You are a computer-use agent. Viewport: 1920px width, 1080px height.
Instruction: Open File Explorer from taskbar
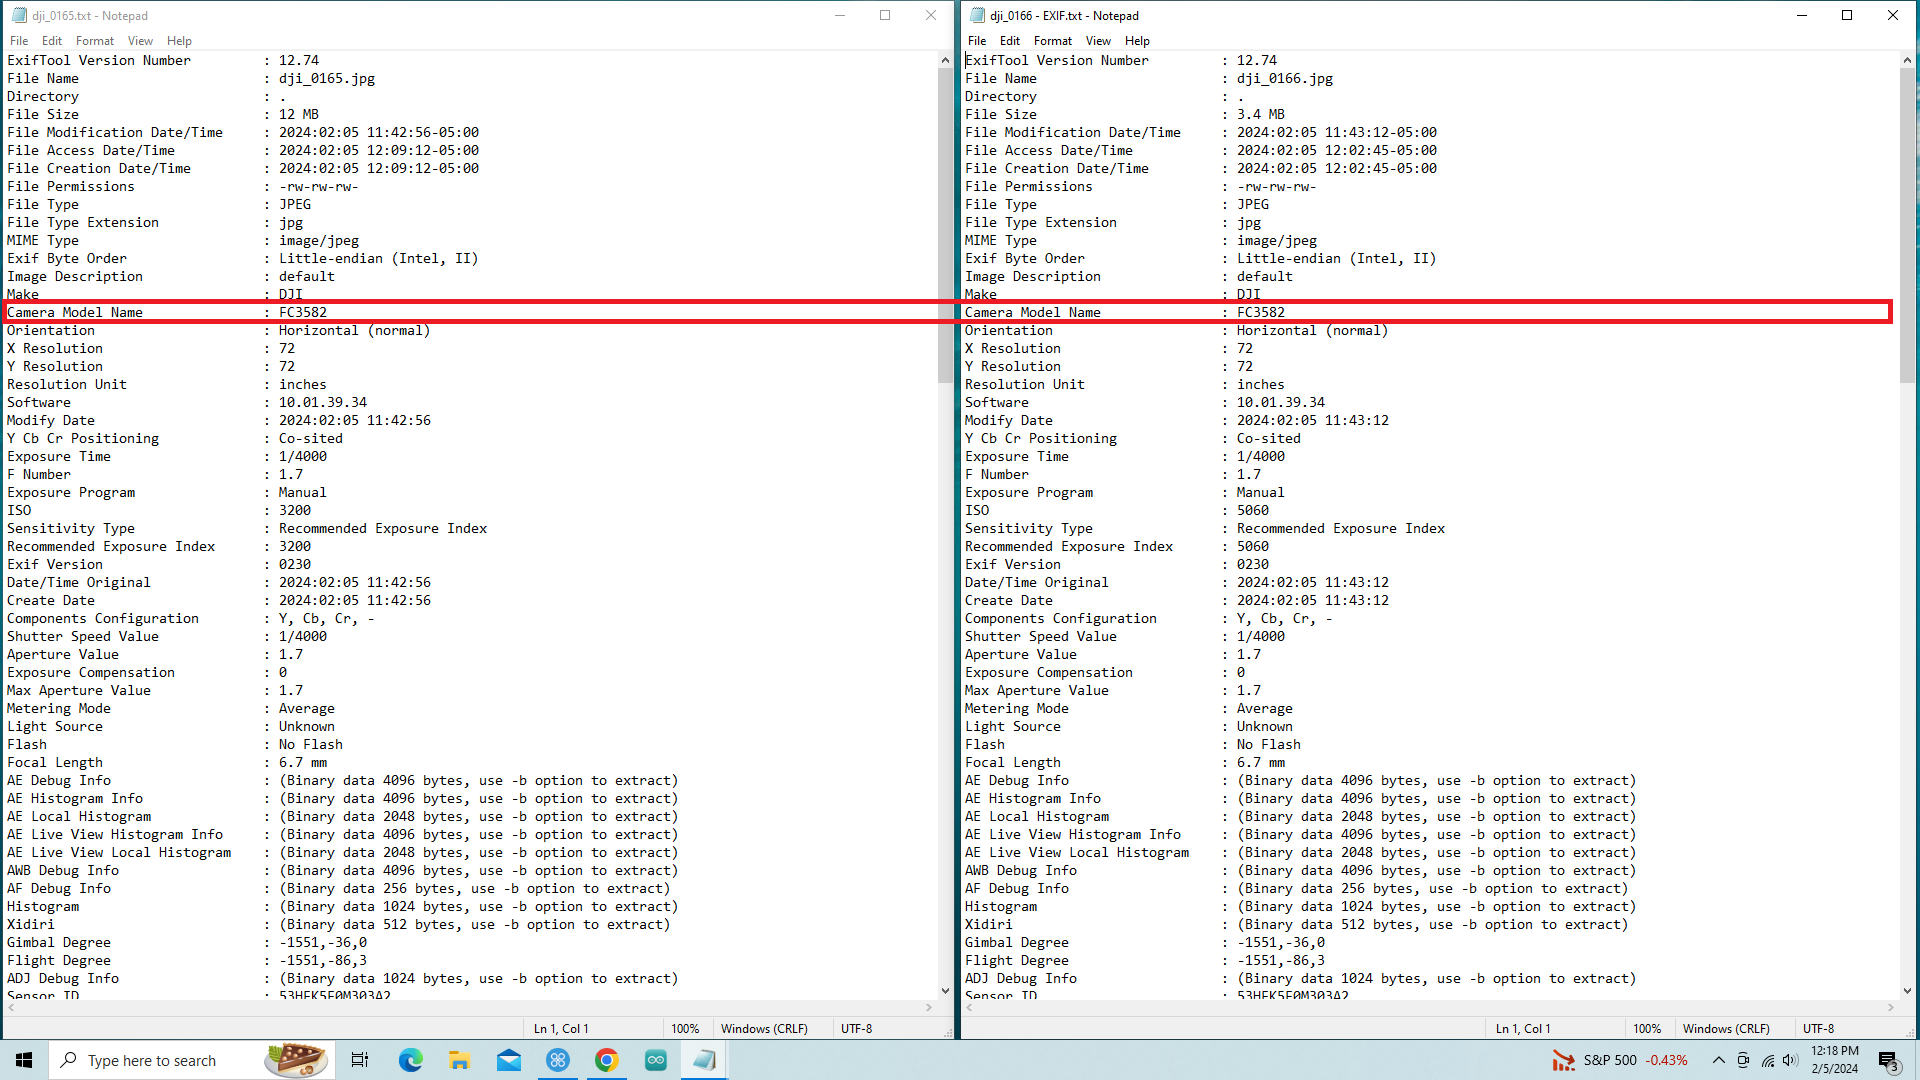[459, 1060]
